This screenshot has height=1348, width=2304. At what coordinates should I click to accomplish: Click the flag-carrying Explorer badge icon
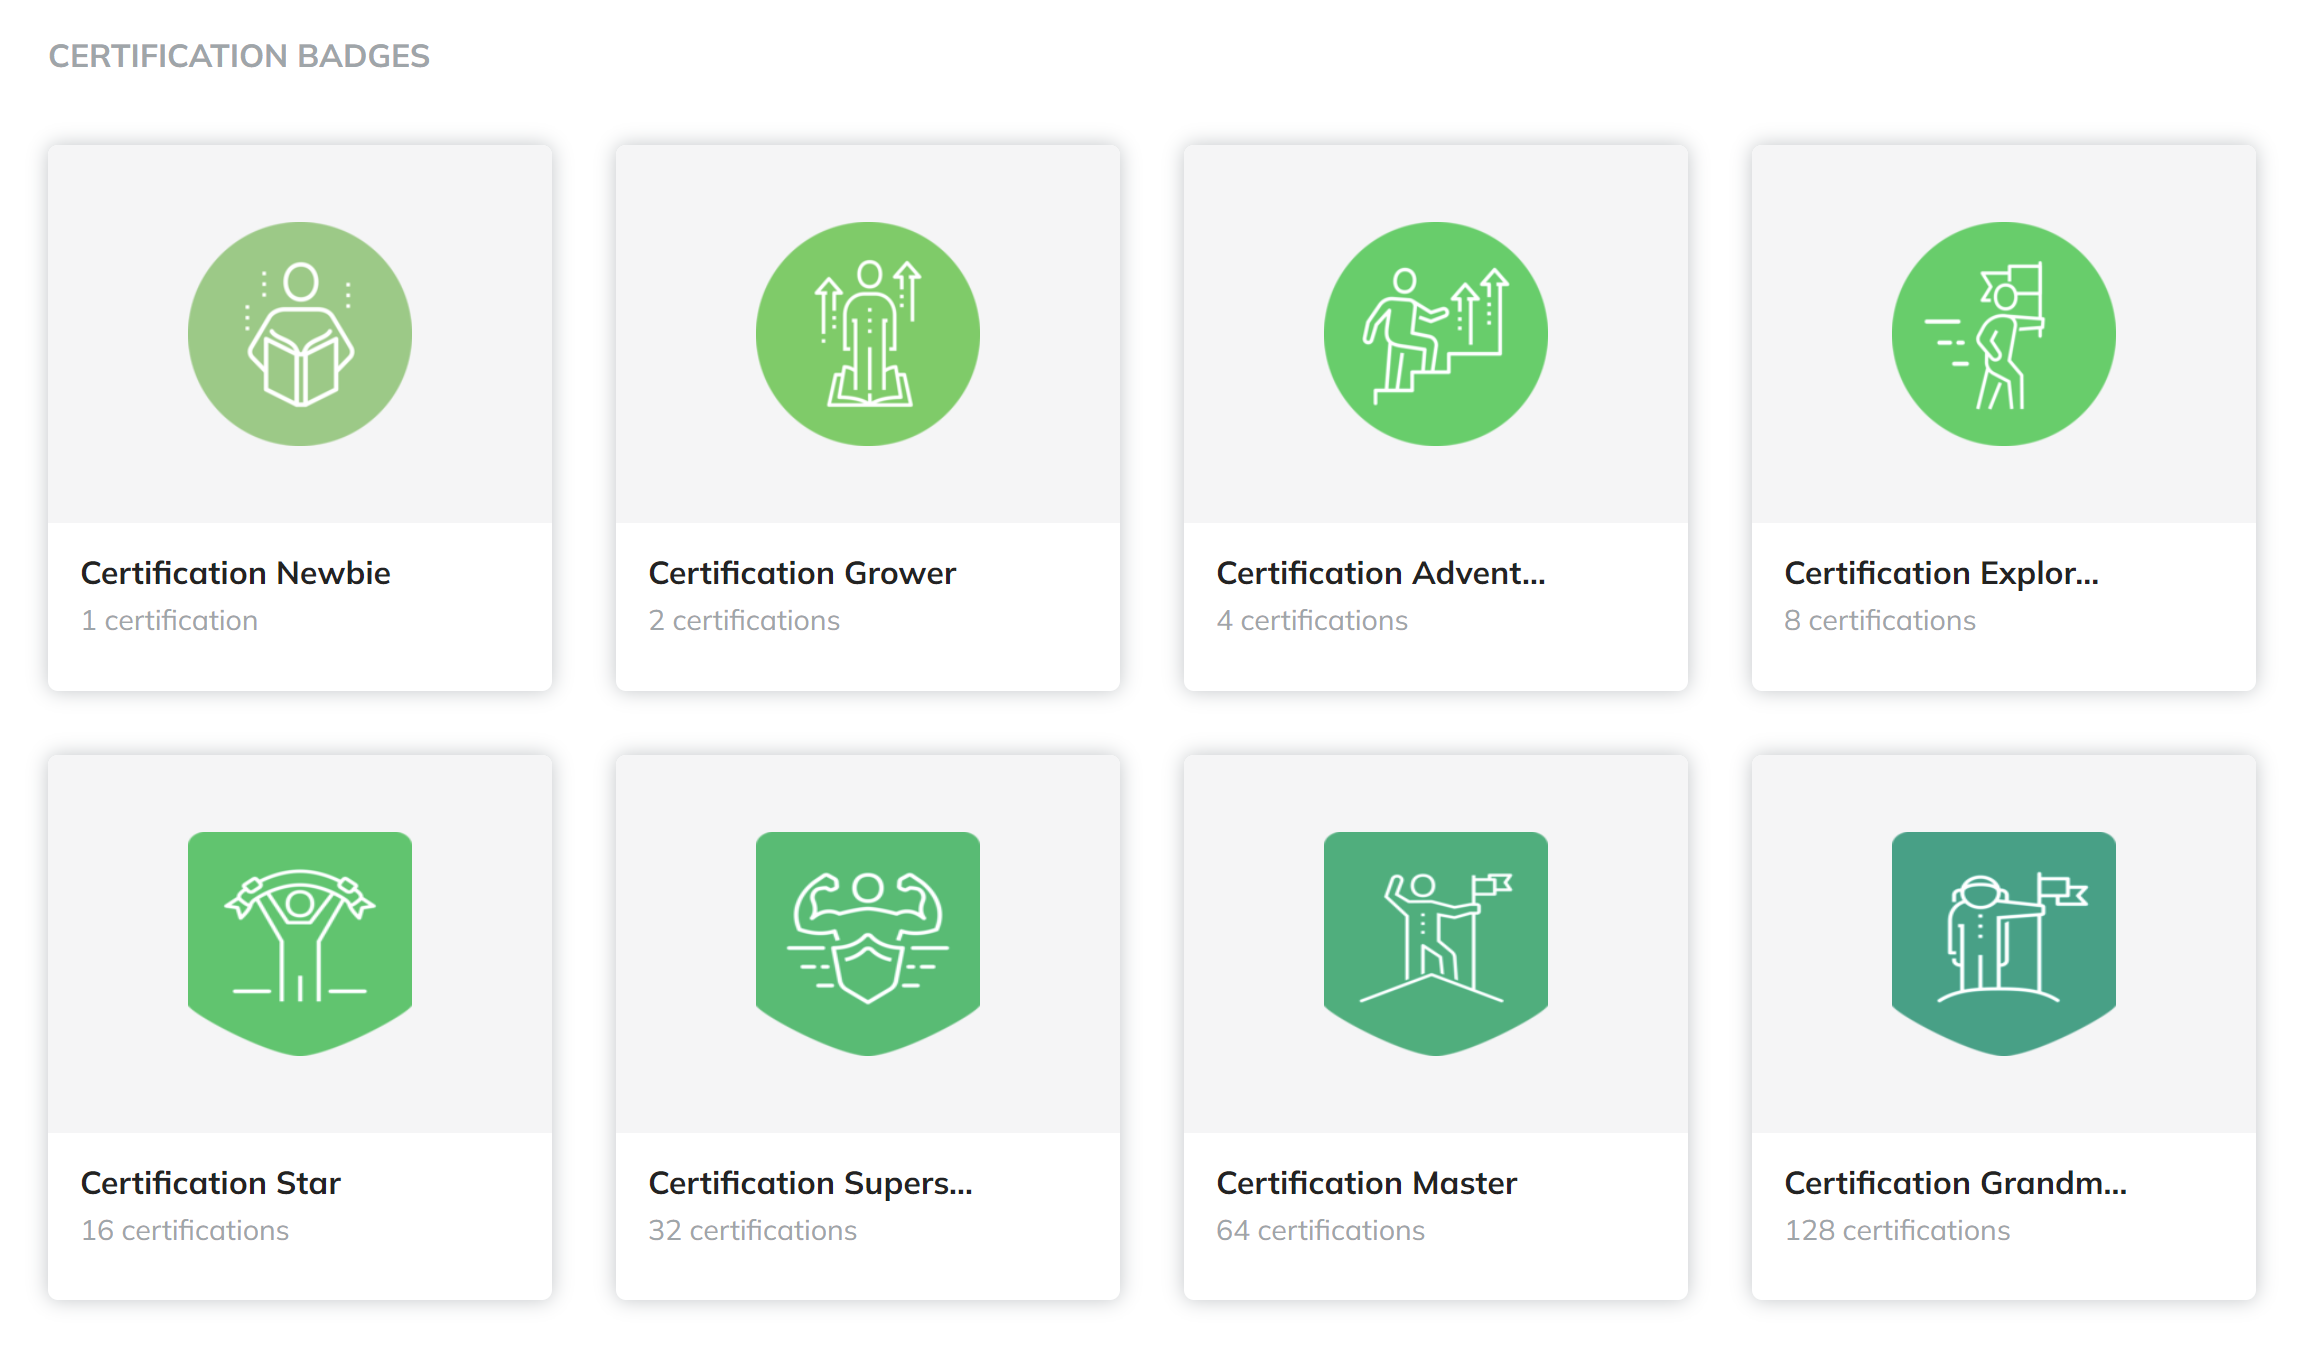[x=2003, y=334]
